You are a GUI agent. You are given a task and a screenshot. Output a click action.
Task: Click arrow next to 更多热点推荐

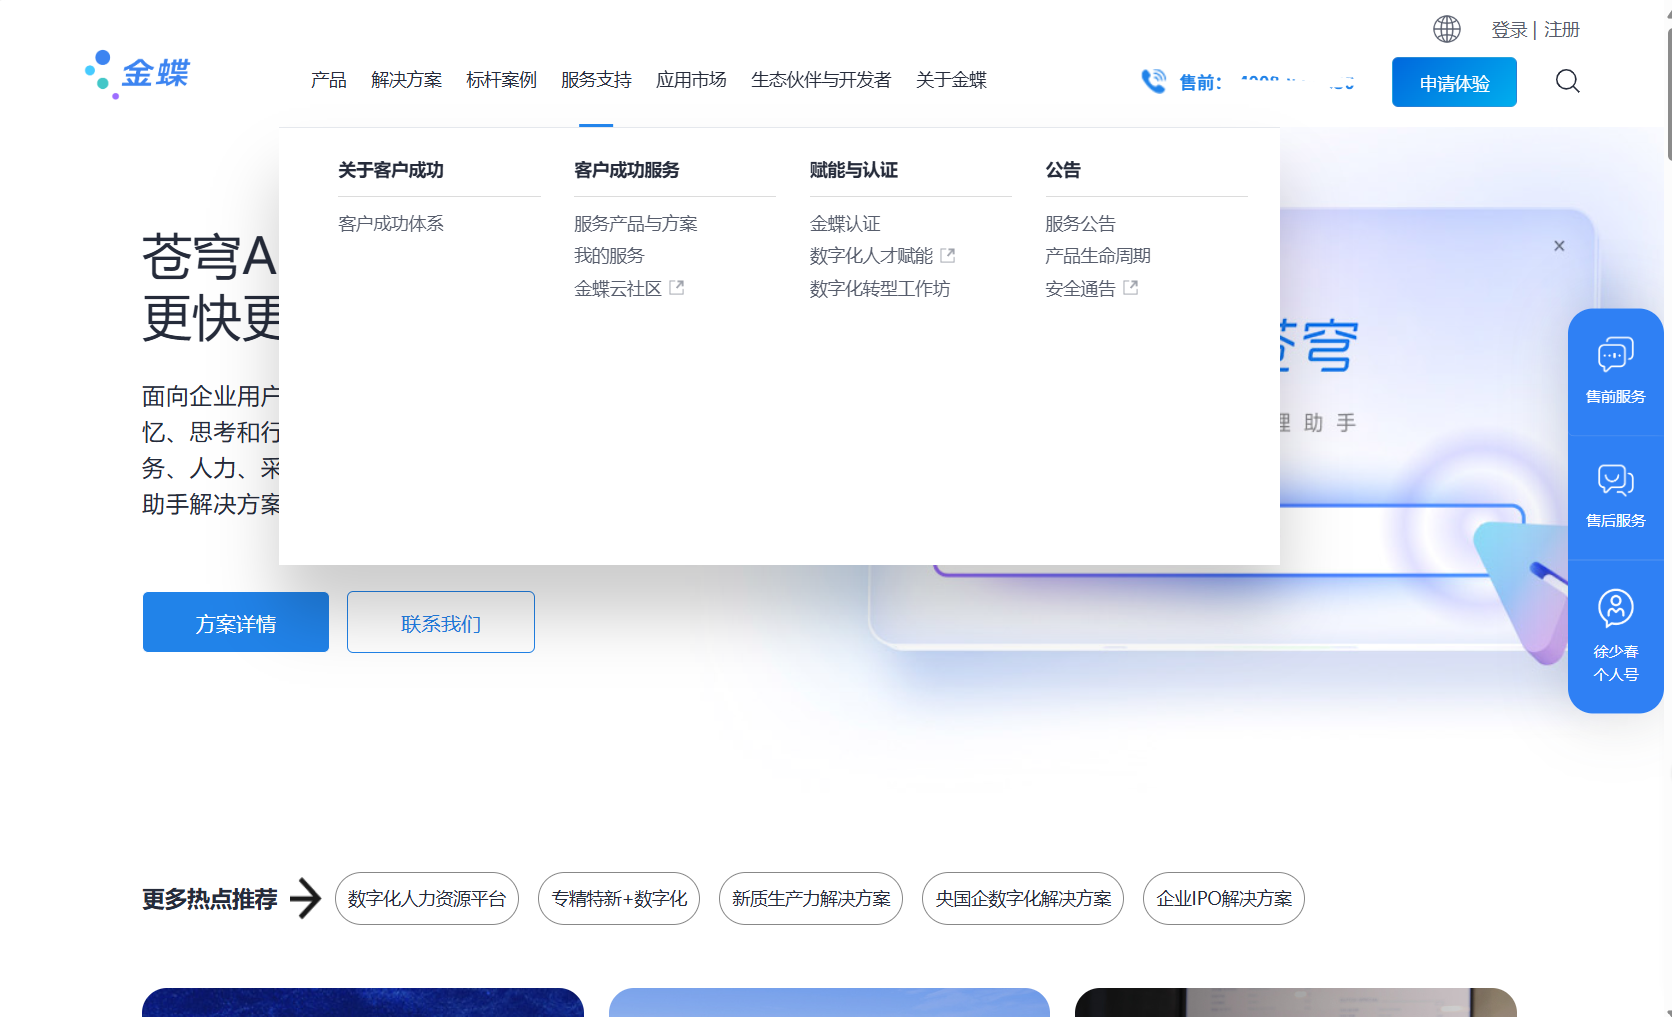(306, 898)
